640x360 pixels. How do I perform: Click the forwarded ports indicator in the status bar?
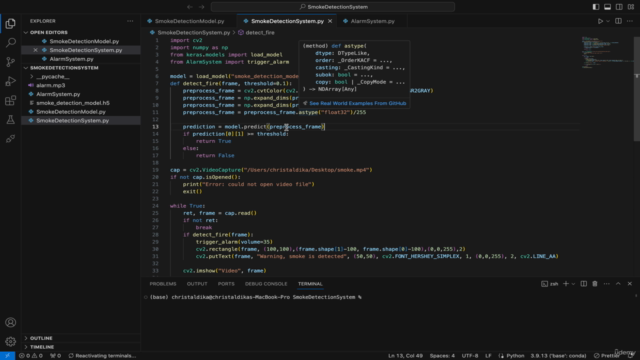(56, 356)
